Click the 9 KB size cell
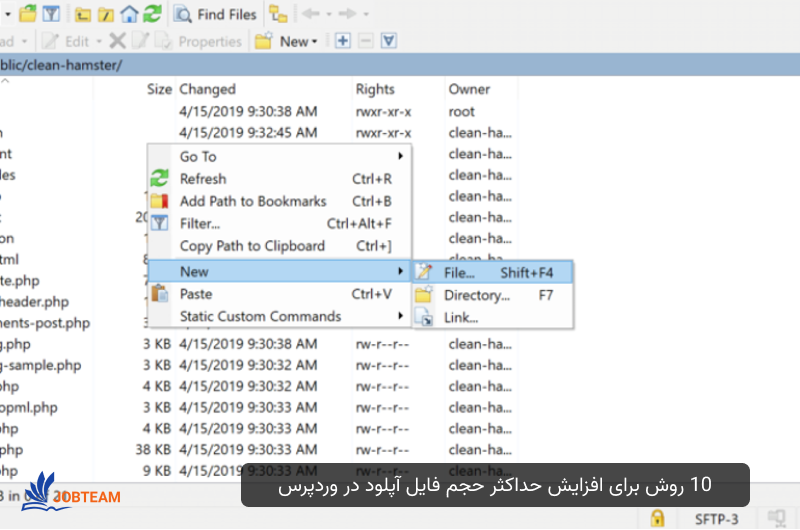800x530 pixels. (x=156, y=471)
